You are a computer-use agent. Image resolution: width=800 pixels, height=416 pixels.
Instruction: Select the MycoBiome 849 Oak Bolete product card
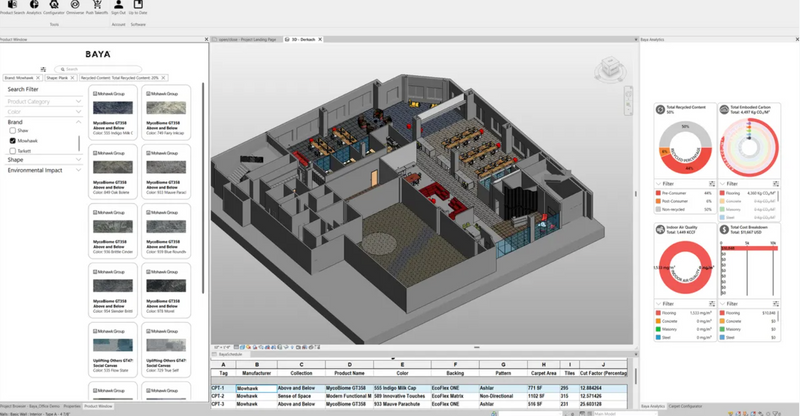(x=113, y=172)
